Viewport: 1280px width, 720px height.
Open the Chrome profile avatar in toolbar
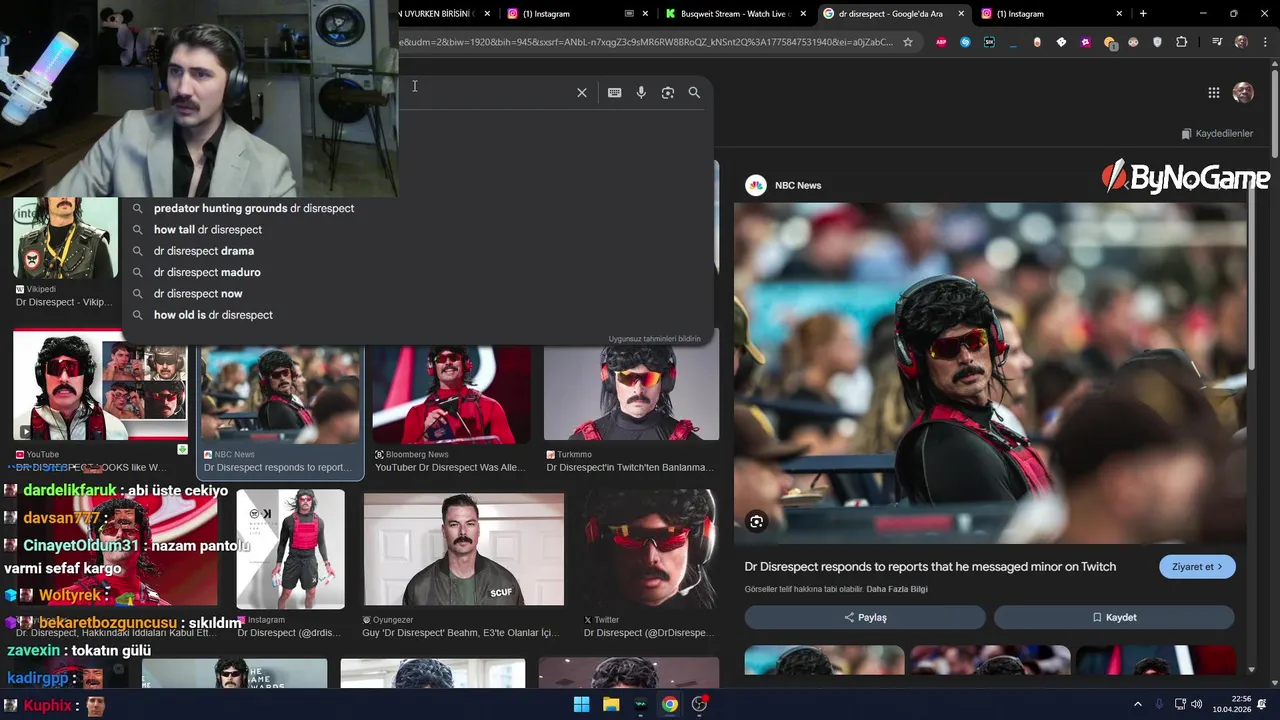pos(1241,42)
